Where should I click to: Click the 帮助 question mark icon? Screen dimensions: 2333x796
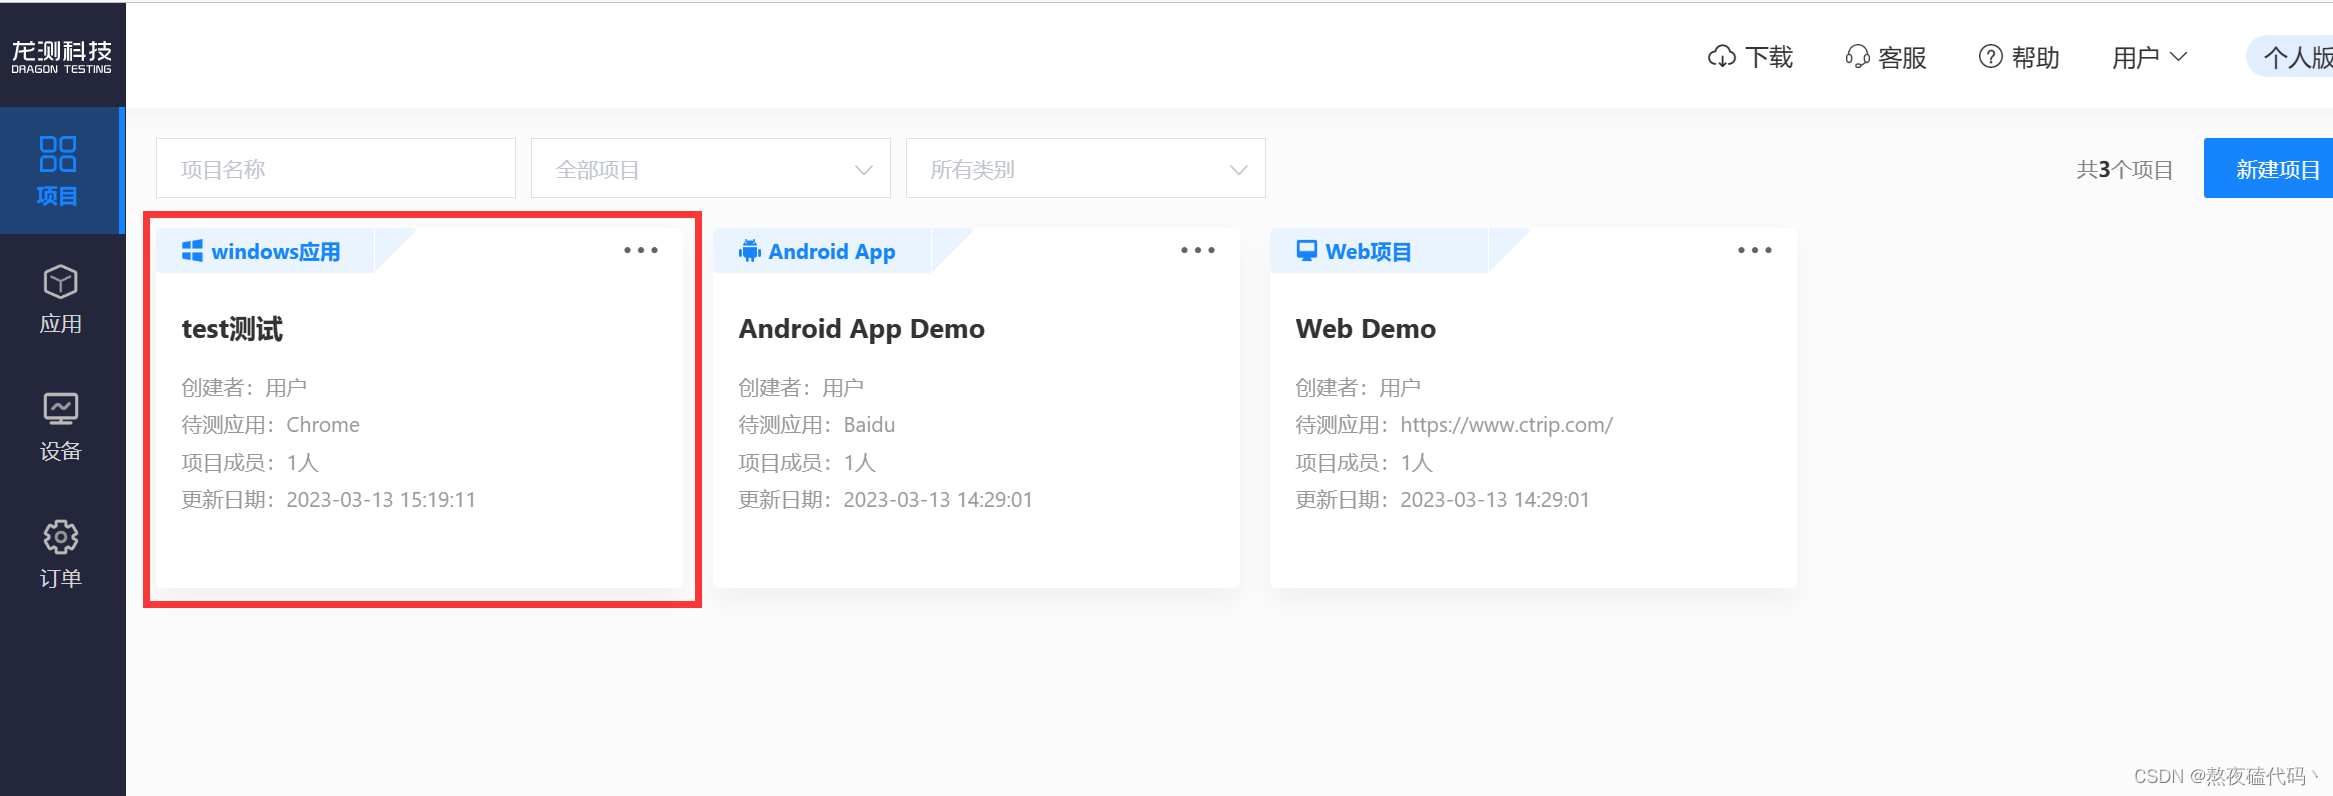[1991, 57]
